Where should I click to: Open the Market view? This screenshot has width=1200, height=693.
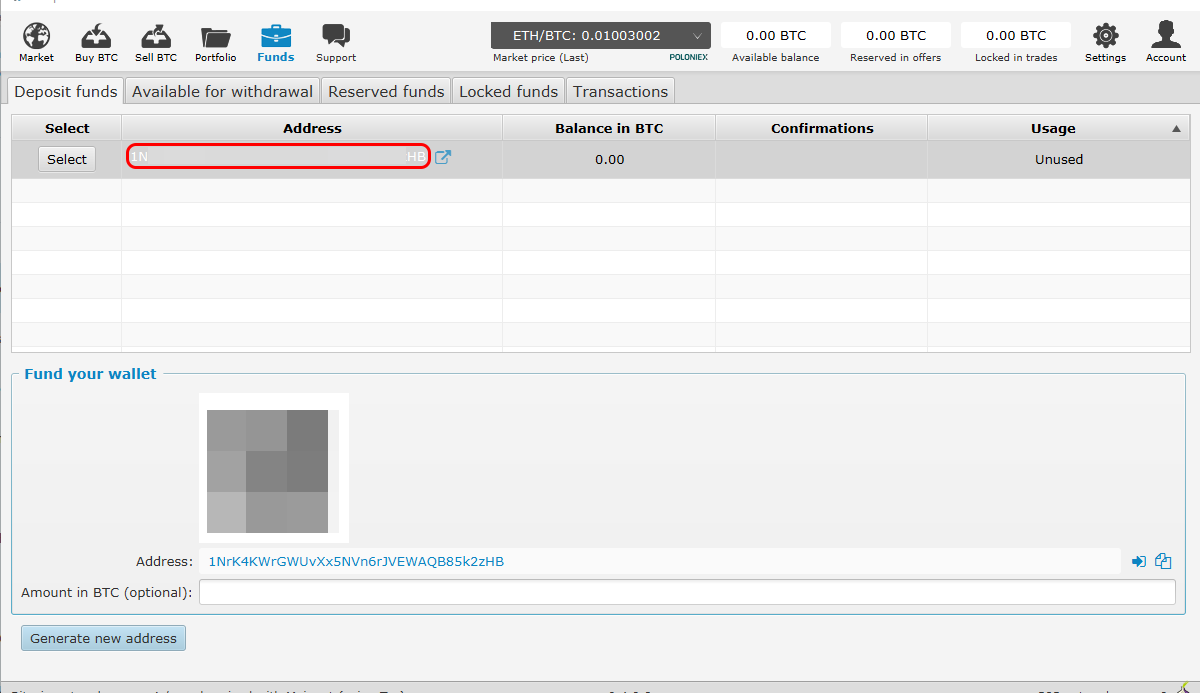[x=36, y=43]
